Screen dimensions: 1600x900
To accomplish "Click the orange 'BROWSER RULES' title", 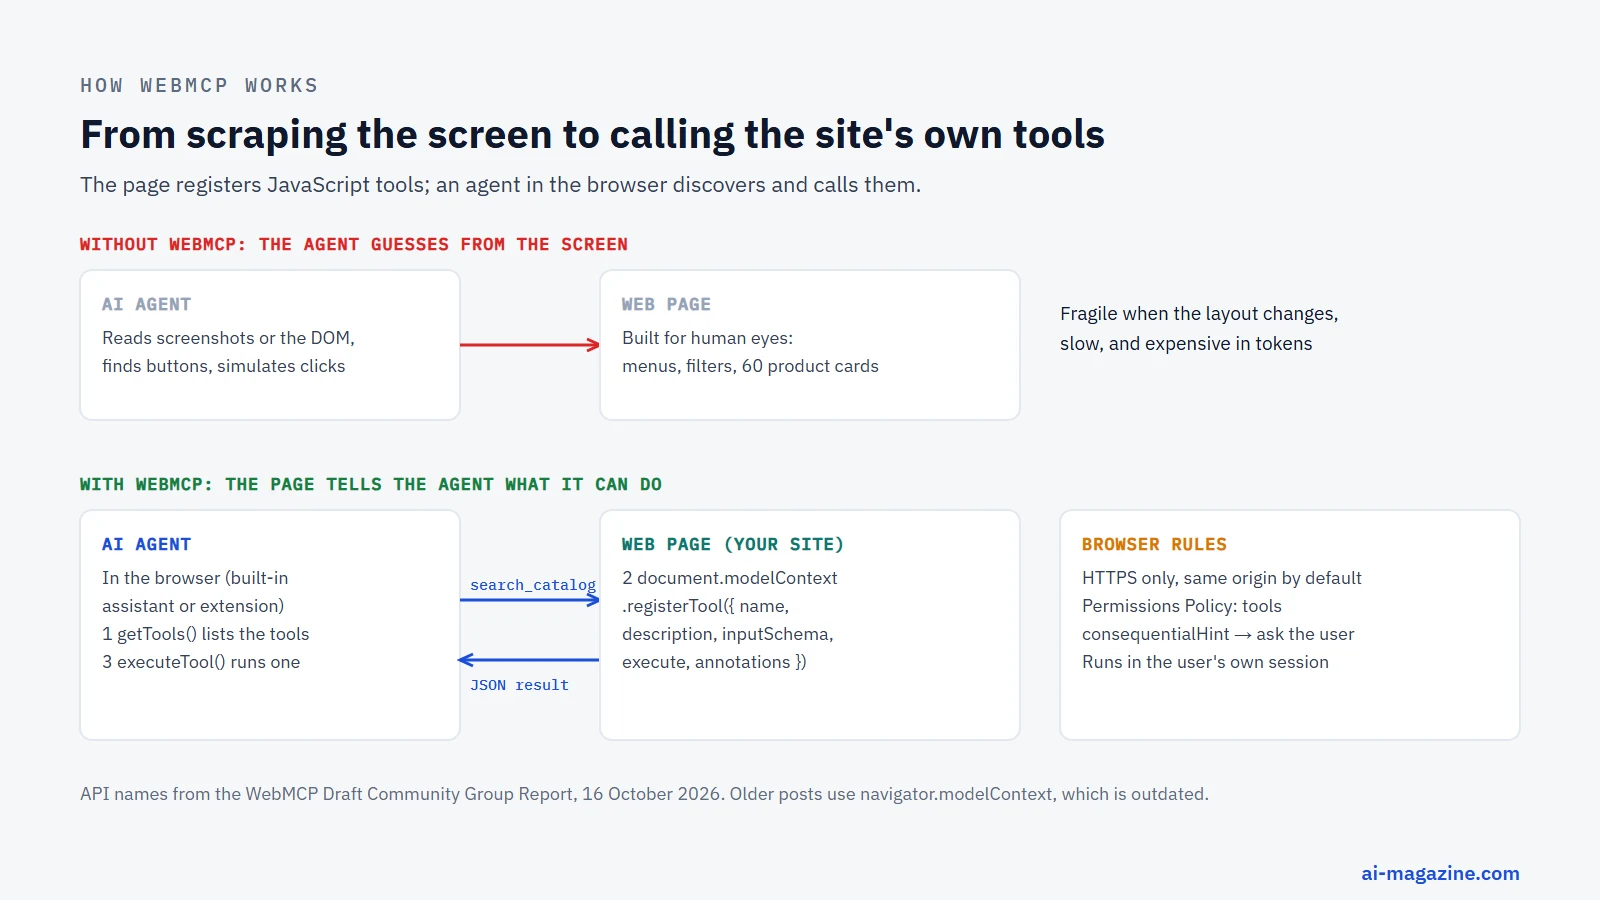I will click(1154, 544).
